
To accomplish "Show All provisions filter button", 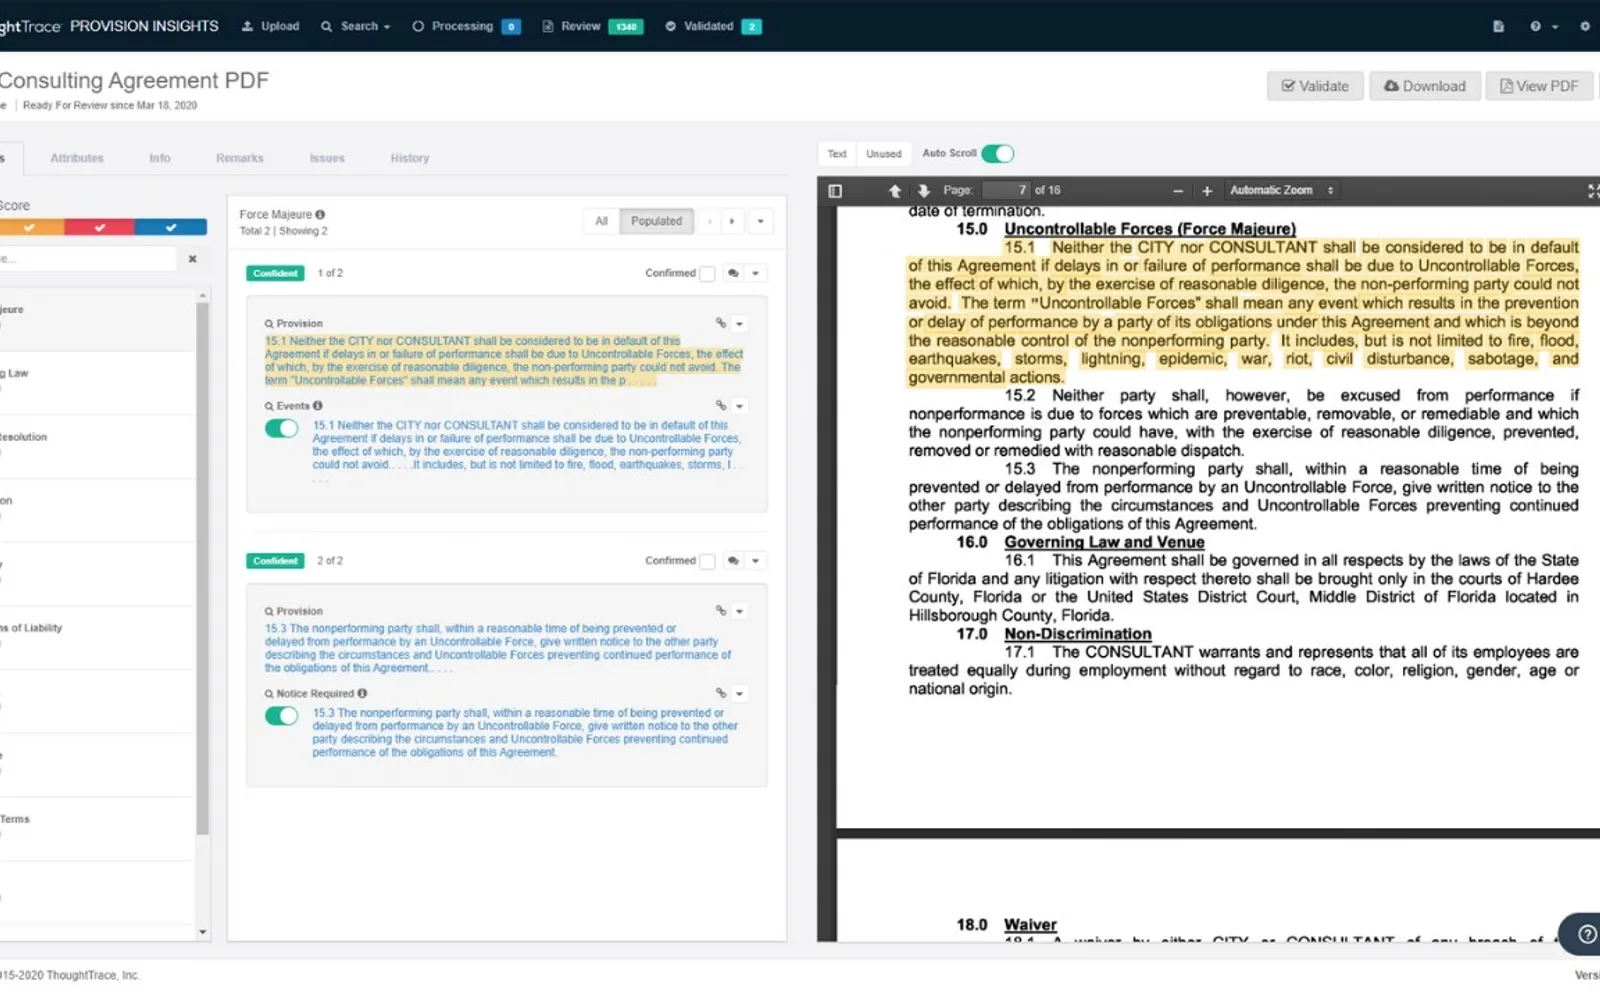I will tap(601, 221).
